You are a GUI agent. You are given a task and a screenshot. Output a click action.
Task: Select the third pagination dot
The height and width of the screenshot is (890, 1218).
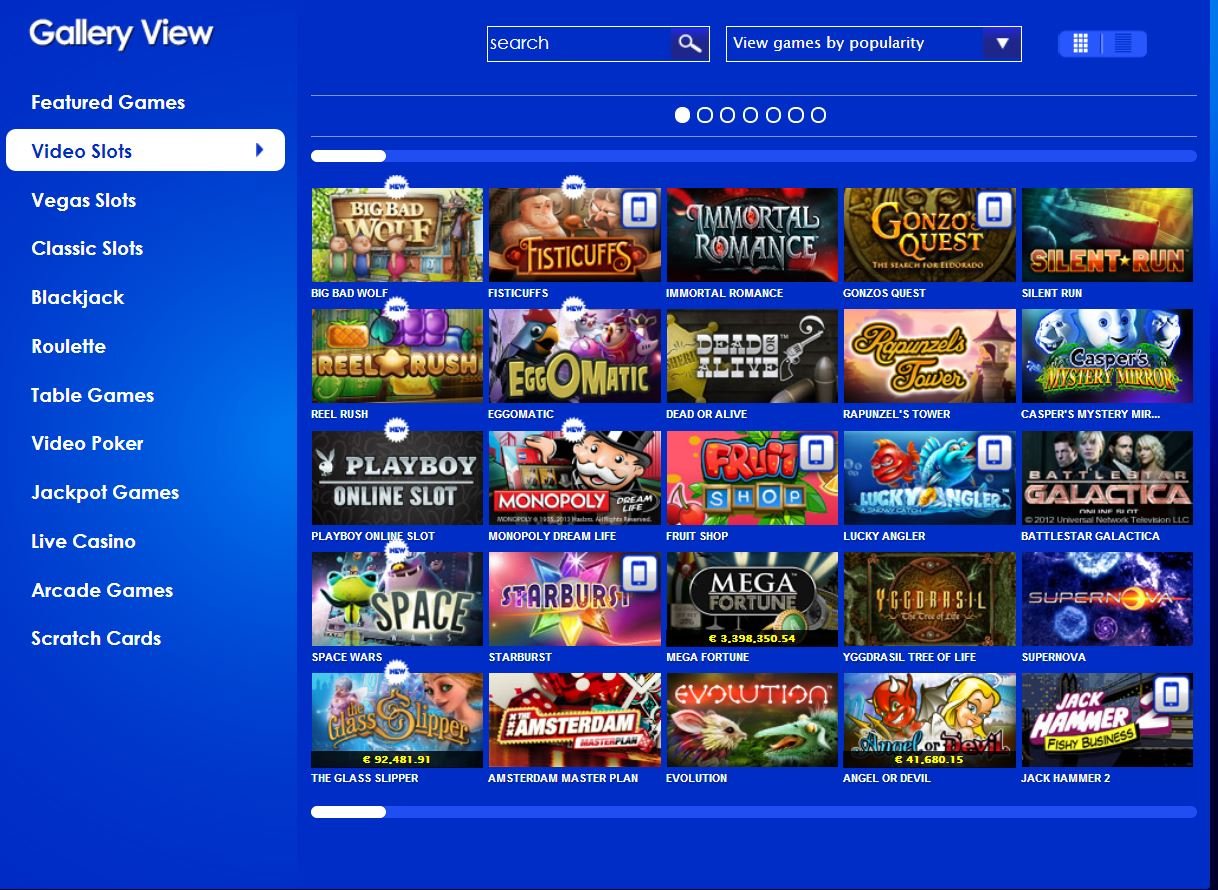pos(727,115)
